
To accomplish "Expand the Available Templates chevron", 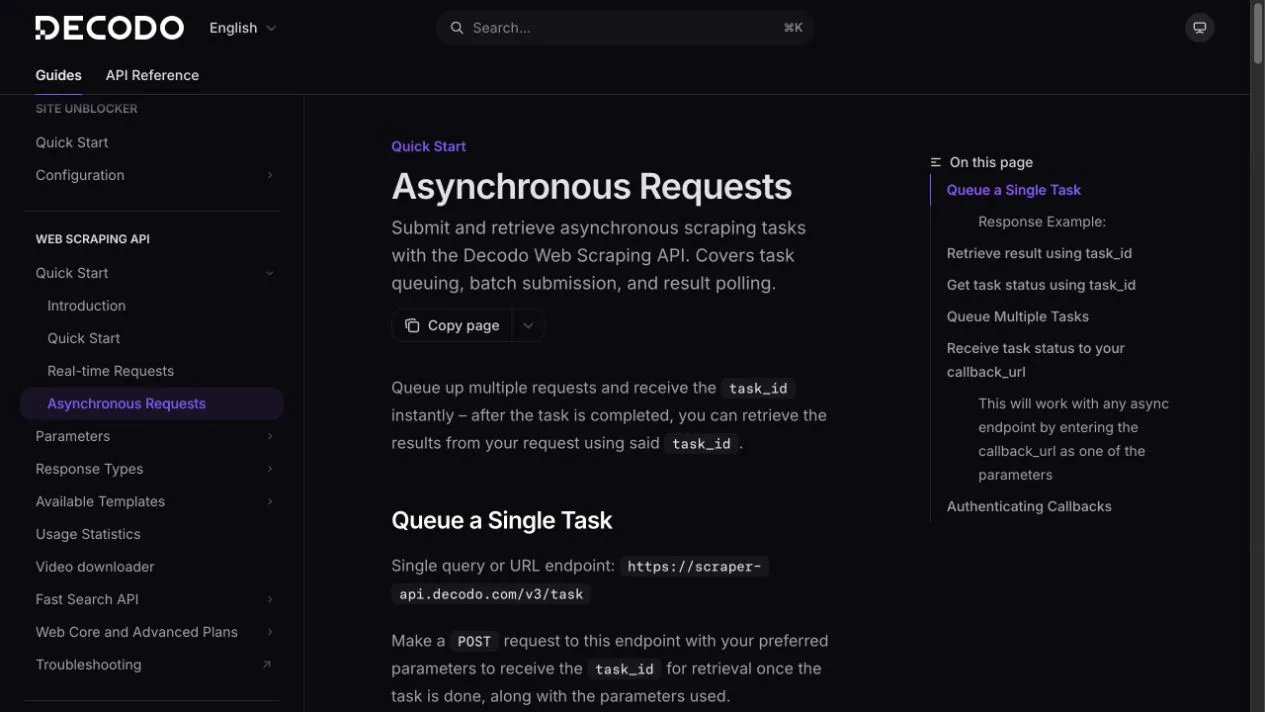I will point(270,502).
